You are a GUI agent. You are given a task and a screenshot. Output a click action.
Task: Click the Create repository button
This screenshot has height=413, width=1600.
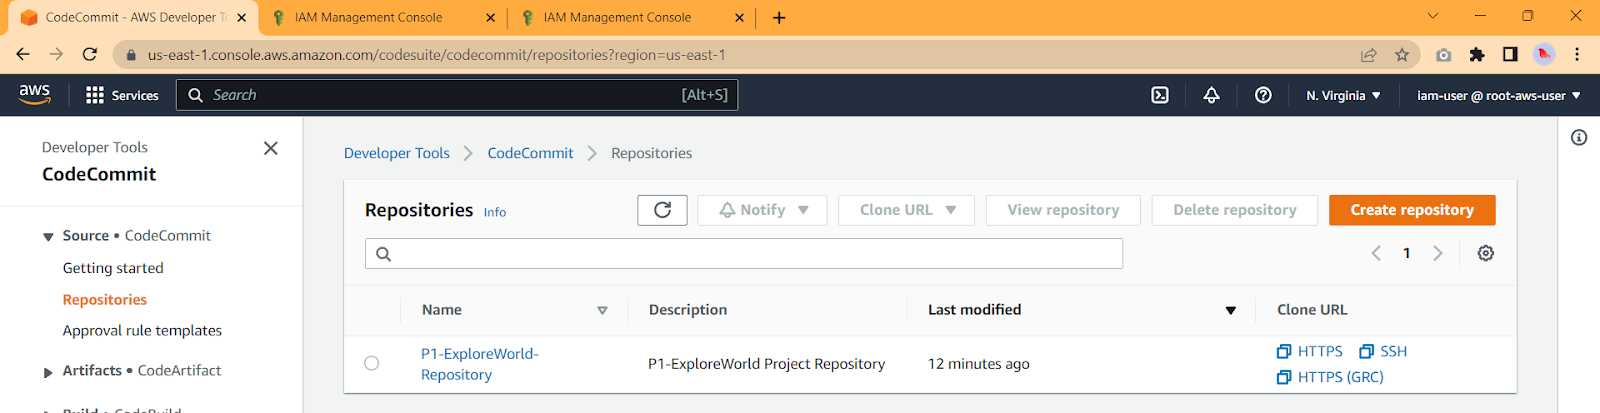click(x=1412, y=210)
